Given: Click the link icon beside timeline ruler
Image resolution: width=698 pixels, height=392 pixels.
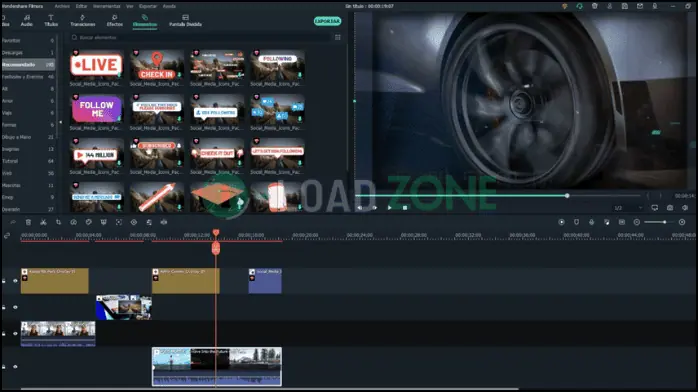Looking at the screenshot, I should 7,235.
